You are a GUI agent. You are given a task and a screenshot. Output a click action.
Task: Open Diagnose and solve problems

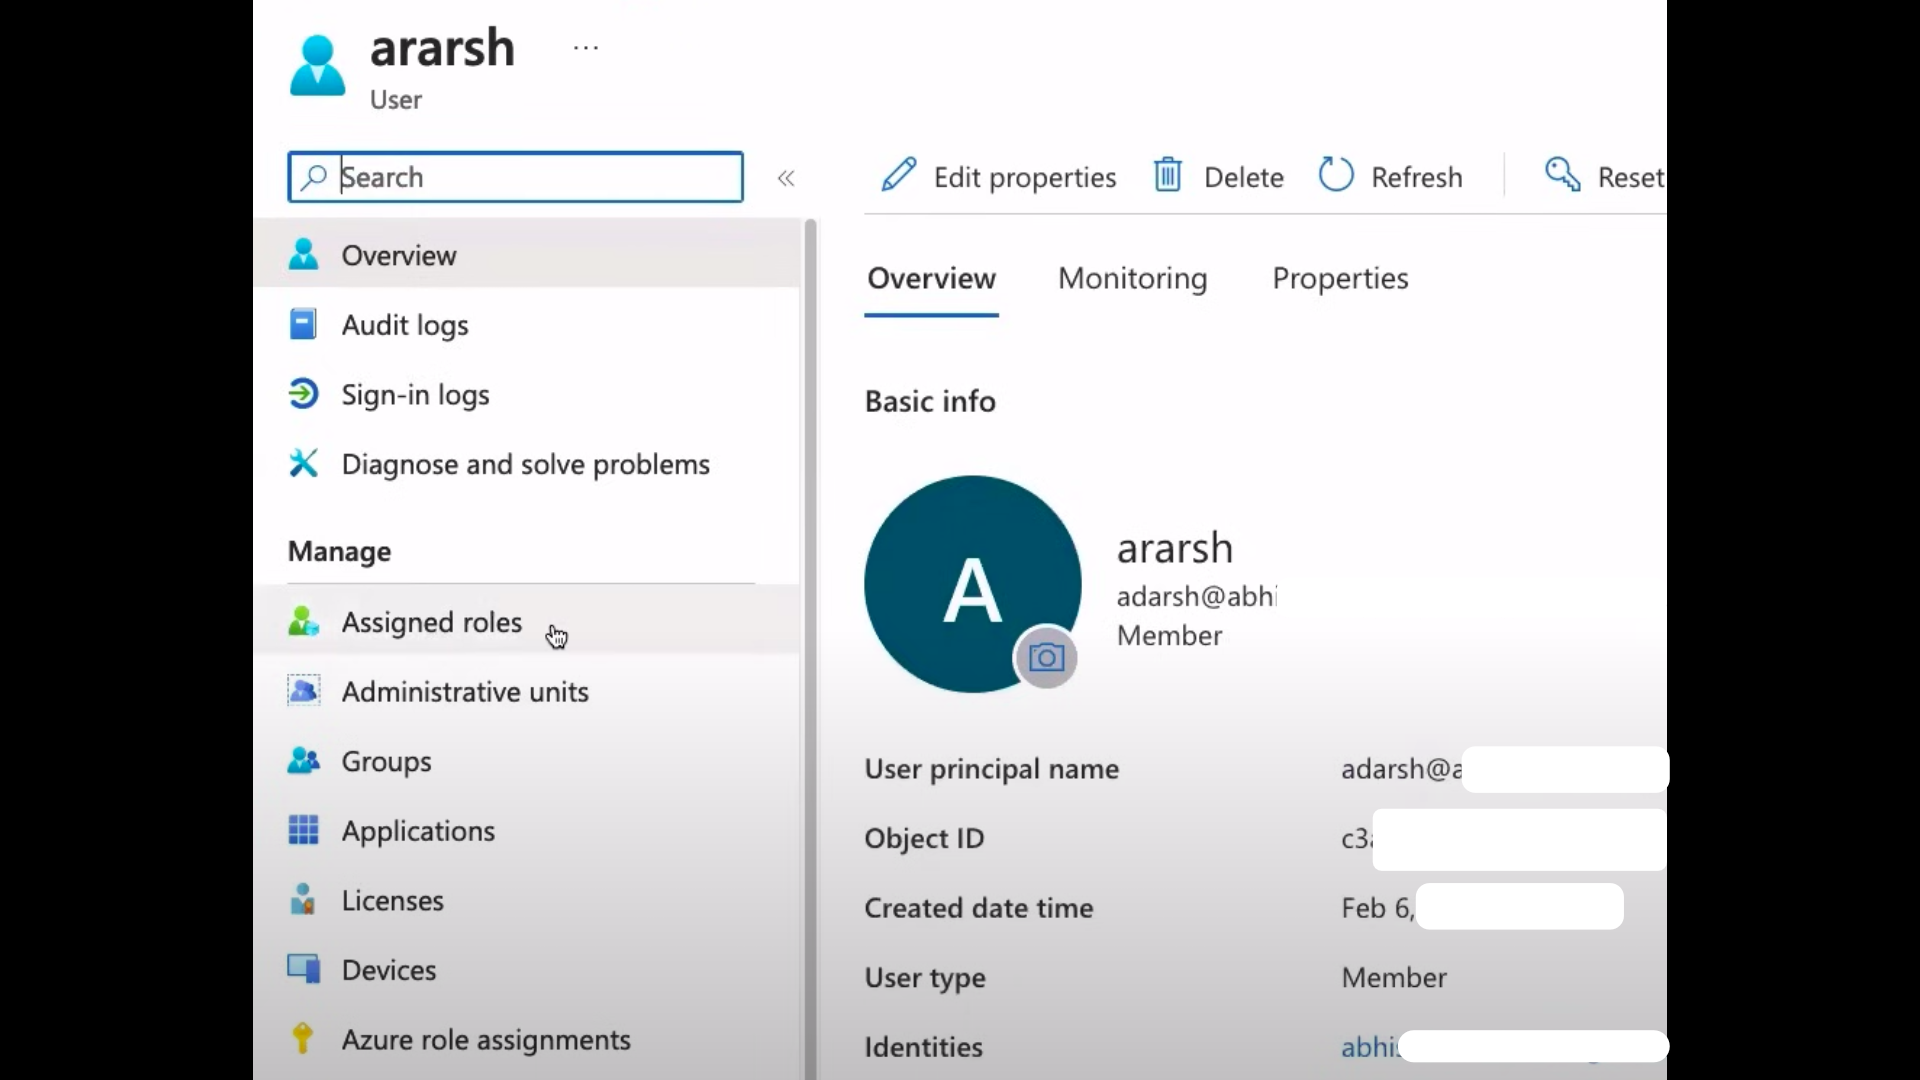pos(525,465)
